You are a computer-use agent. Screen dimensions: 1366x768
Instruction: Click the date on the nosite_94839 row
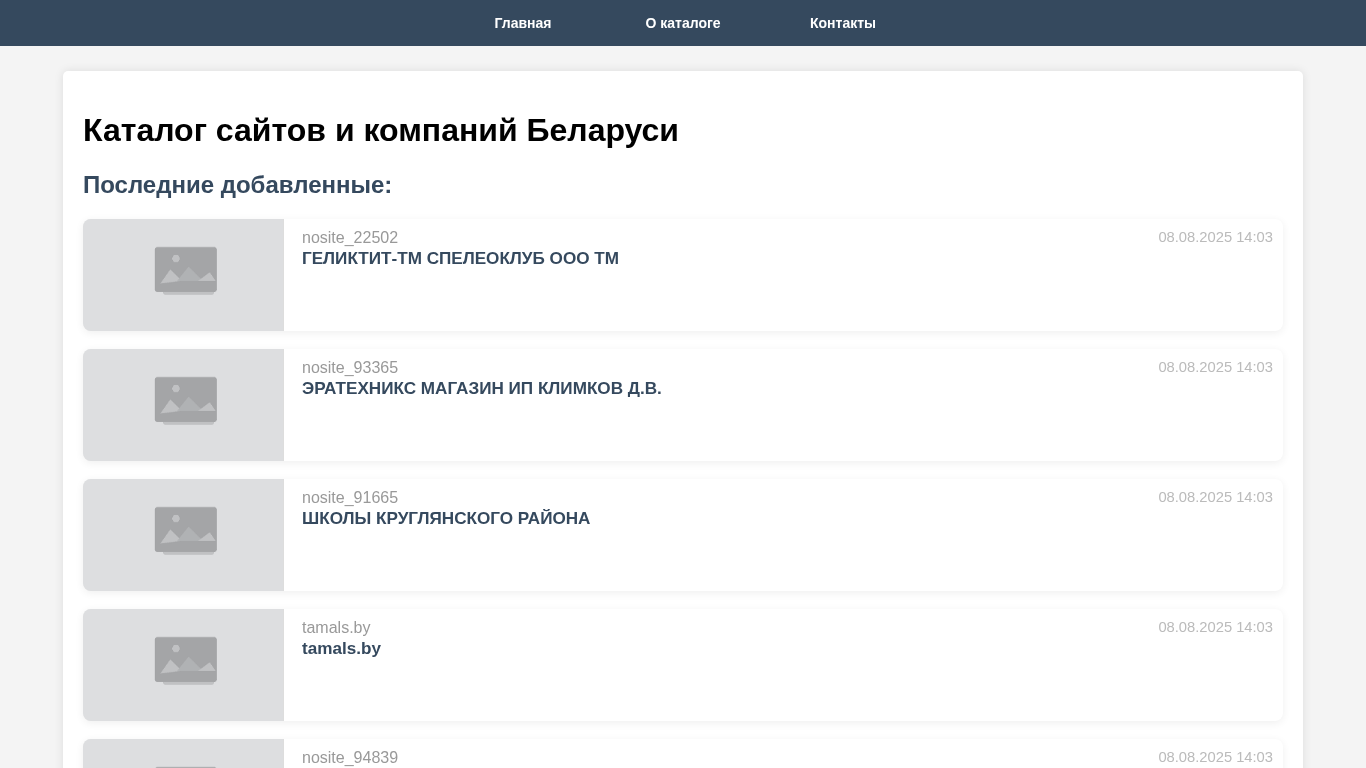coord(1215,757)
